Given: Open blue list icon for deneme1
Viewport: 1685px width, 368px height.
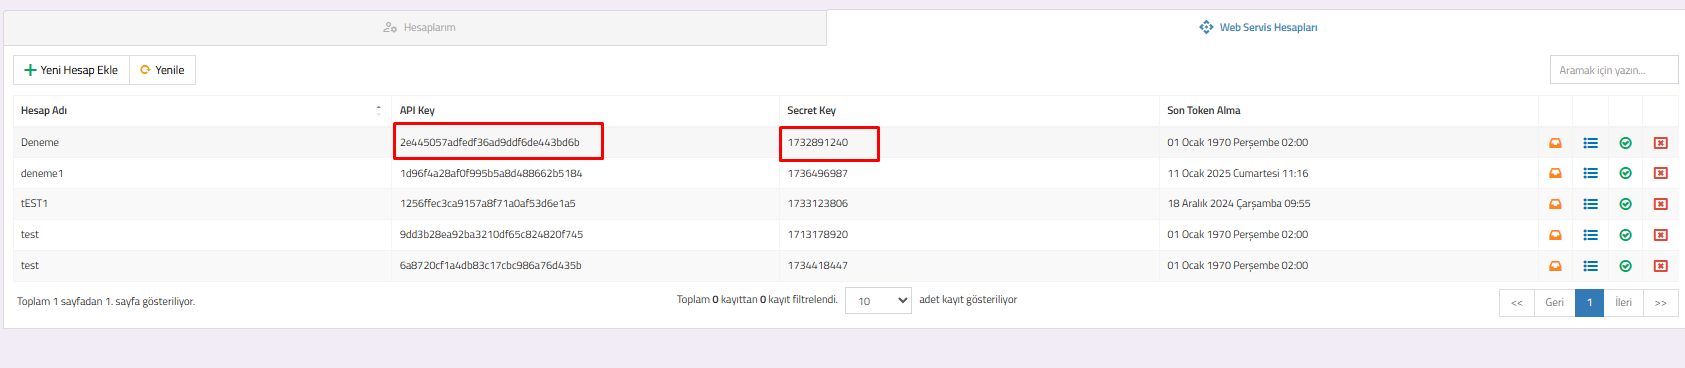Looking at the screenshot, I should (1590, 173).
